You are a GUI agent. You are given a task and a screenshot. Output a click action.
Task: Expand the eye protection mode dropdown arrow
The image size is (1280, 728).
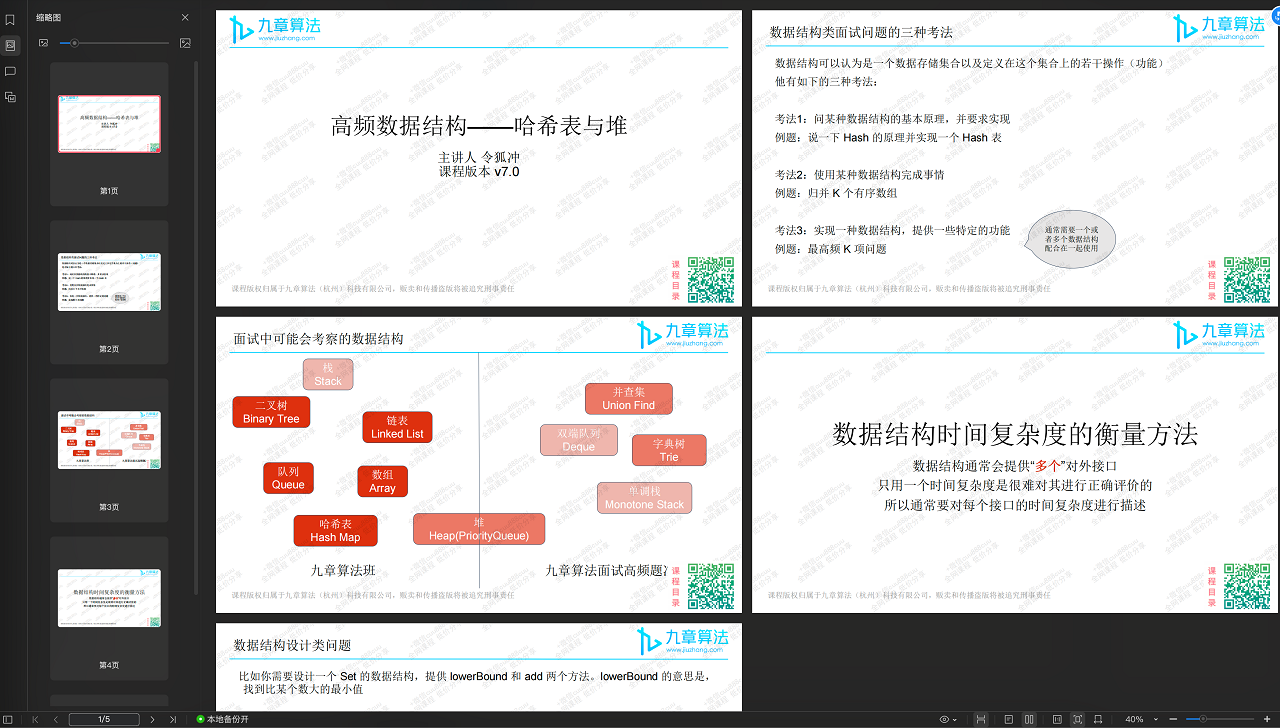(x=956, y=719)
